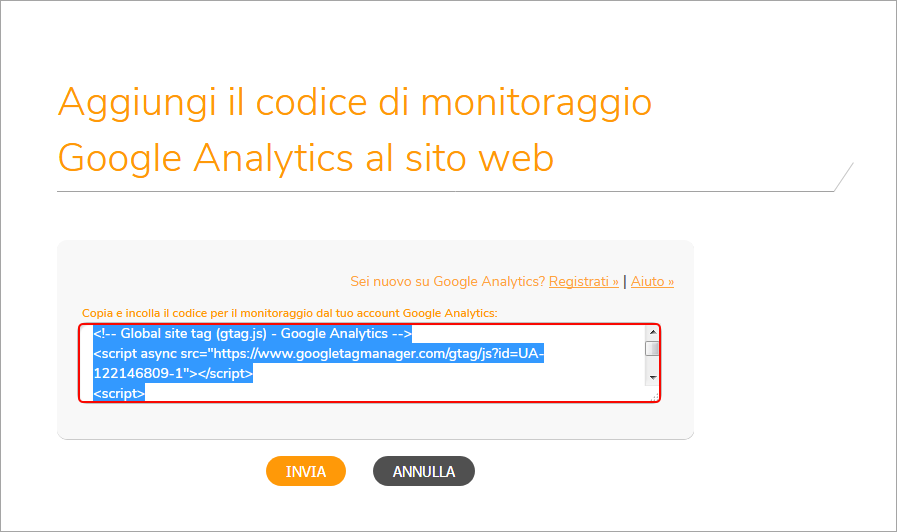Click the scroll up arrow in code box

tap(652, 332)
